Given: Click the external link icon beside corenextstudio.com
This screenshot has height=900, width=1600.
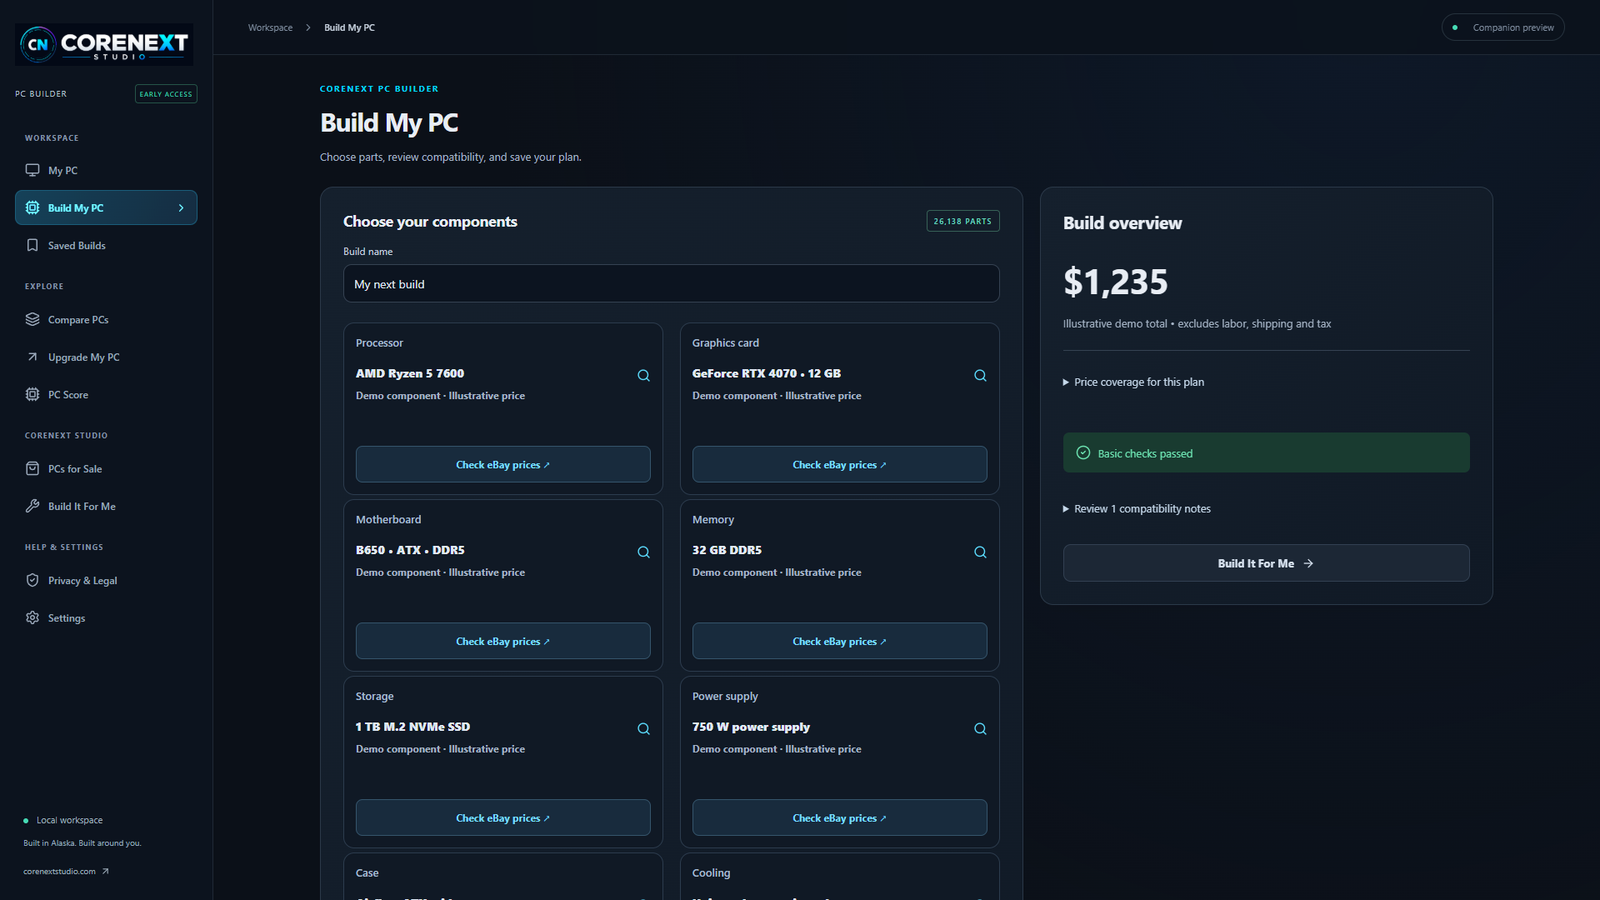Looking at the screenshot, I should [x=105, y=872].
